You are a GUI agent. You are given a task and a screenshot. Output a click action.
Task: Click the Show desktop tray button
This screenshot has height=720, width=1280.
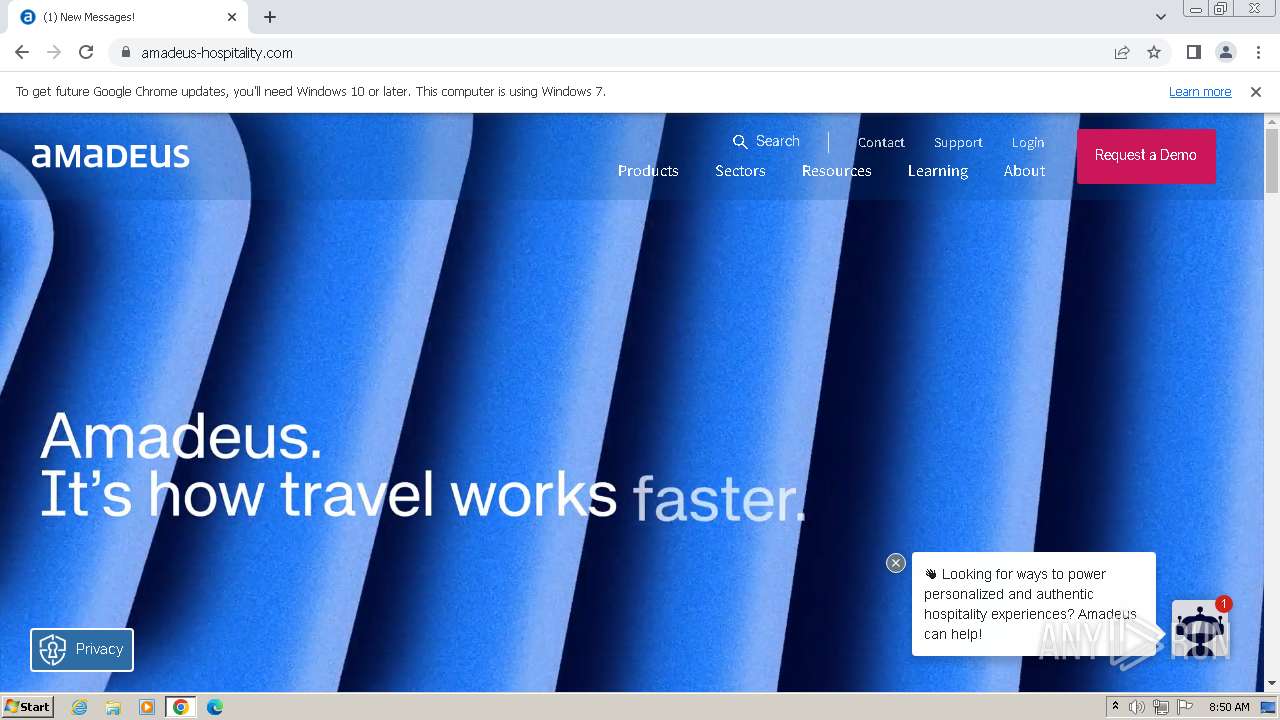pyautogui.click(x=1269, y=707)
